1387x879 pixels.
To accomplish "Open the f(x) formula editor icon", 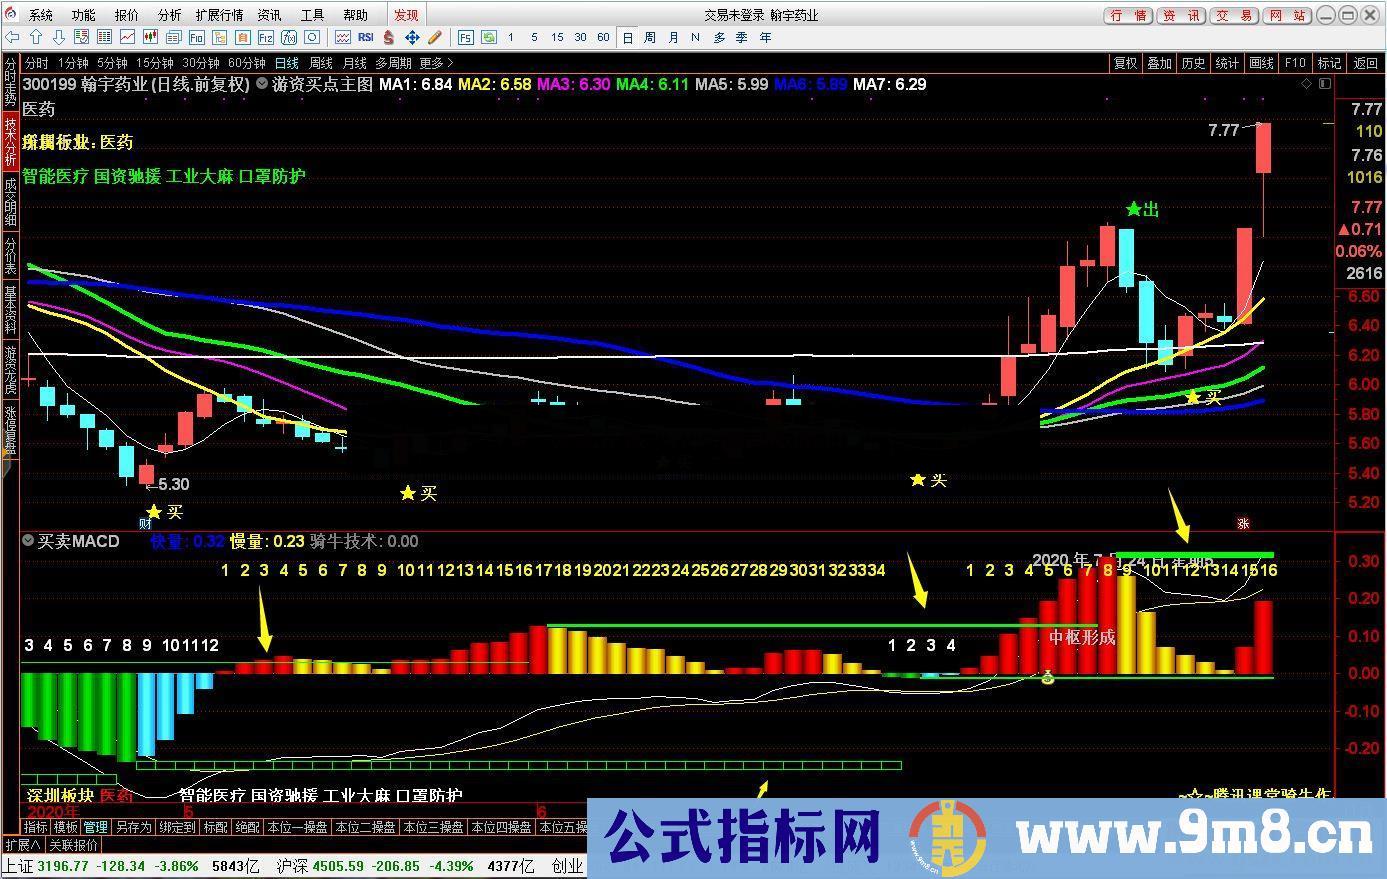I will click(x=288, y=37).
